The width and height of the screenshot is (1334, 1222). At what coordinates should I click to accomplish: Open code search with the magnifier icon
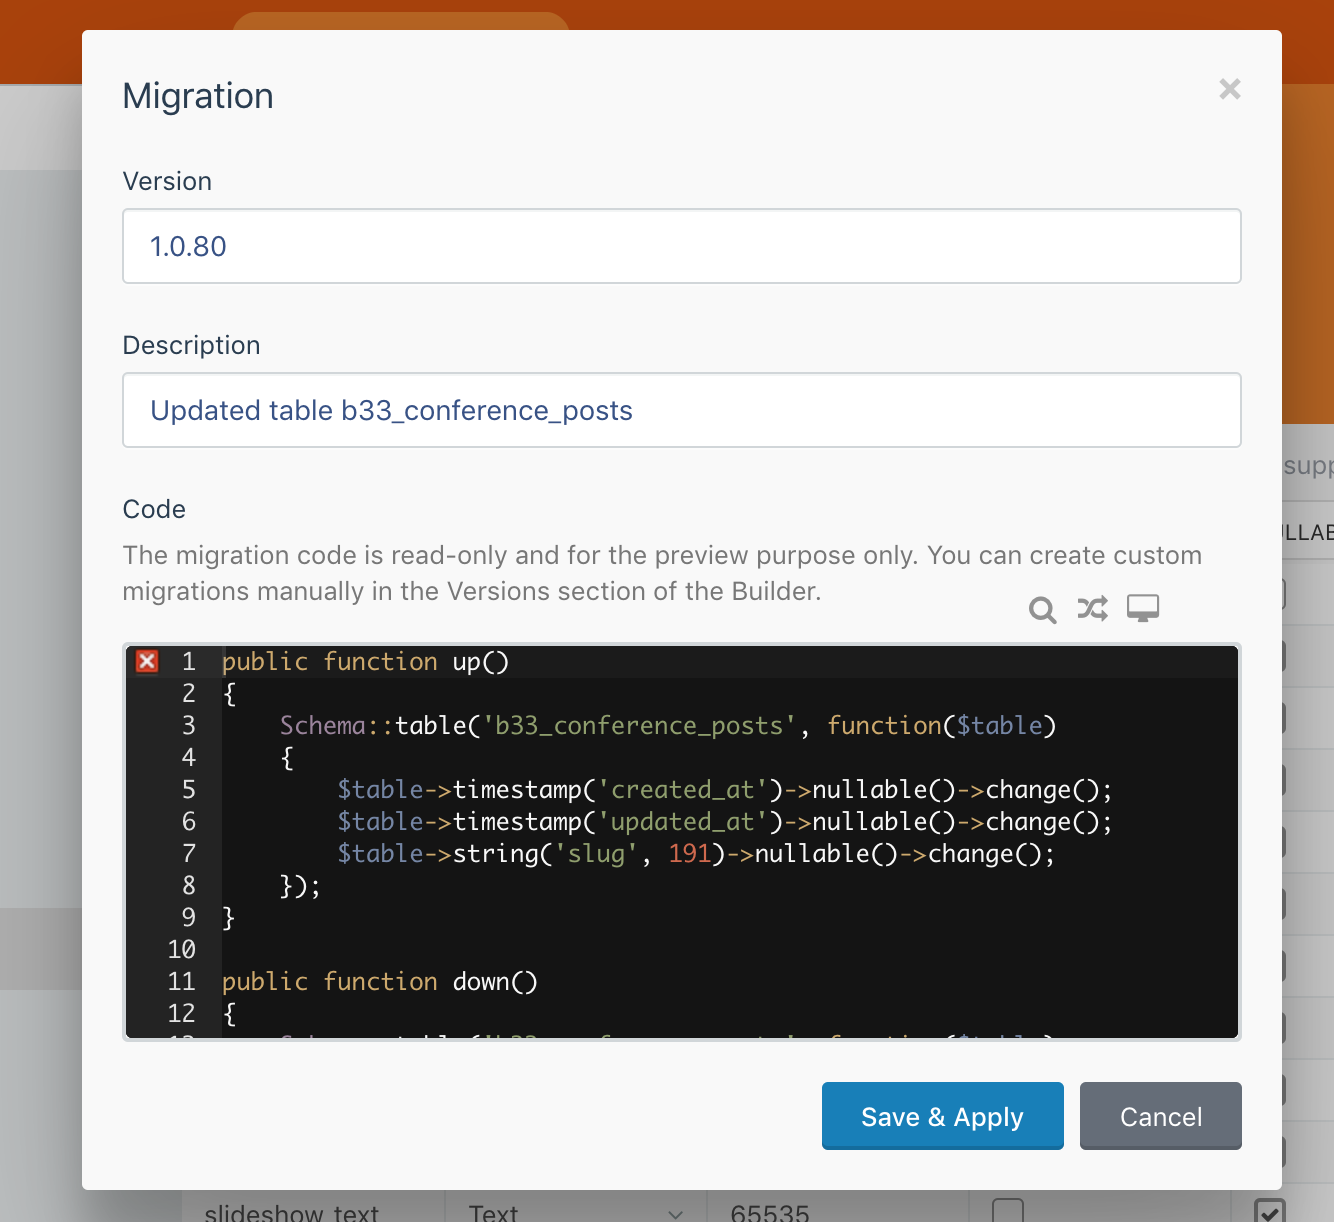click(x=1043, y=609)
